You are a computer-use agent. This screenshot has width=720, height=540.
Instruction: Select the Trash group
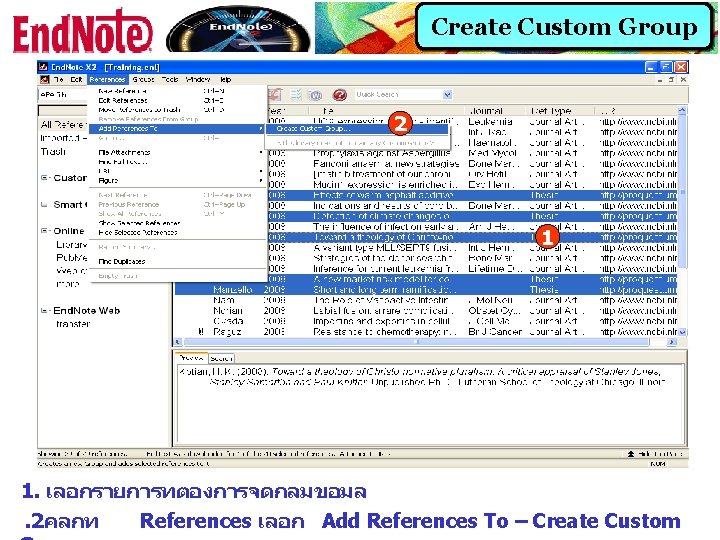click(53, 152)
